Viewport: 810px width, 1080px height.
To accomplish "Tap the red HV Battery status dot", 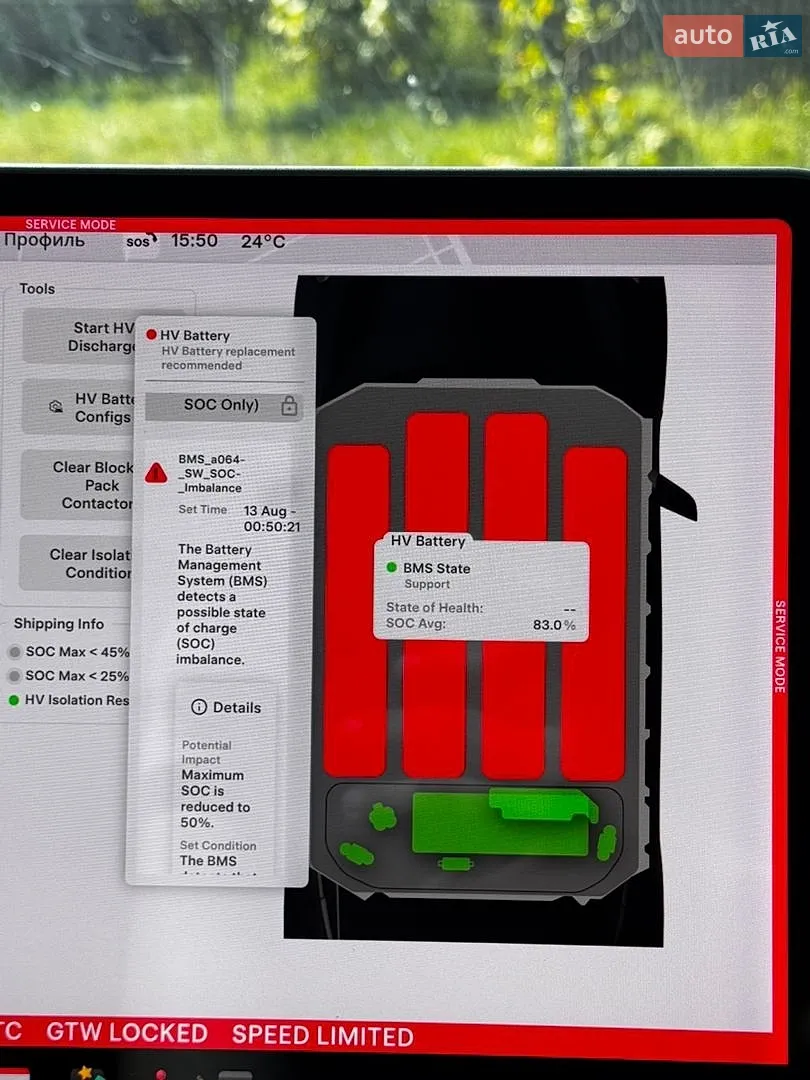I will pos(151,335).
